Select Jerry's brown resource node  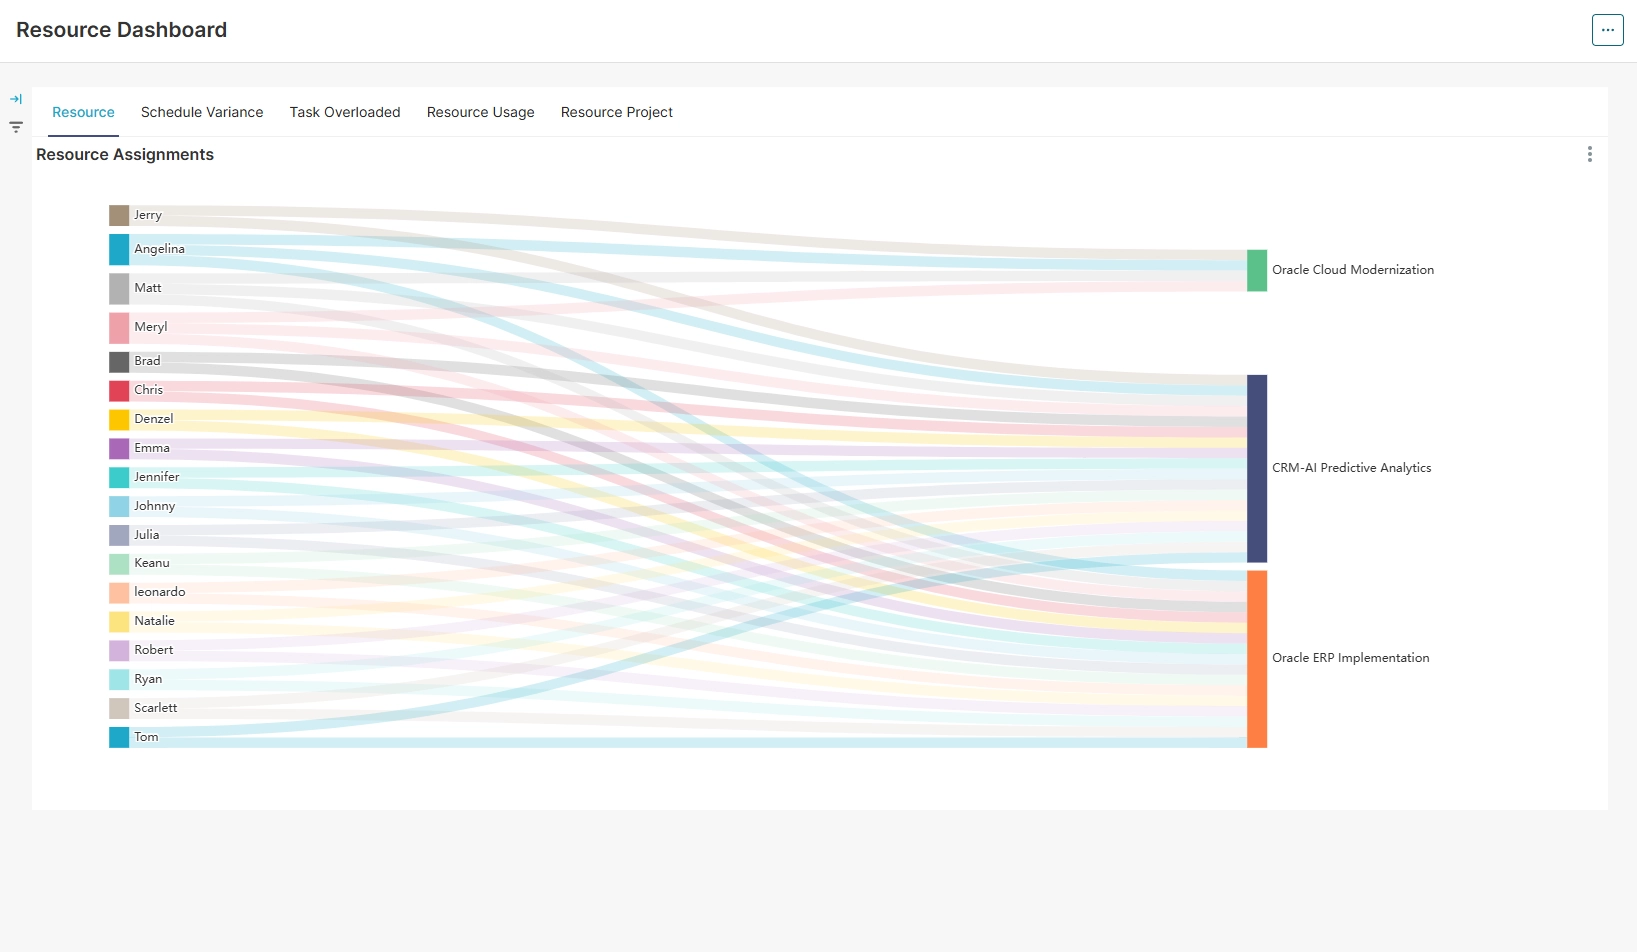point(119,215)
